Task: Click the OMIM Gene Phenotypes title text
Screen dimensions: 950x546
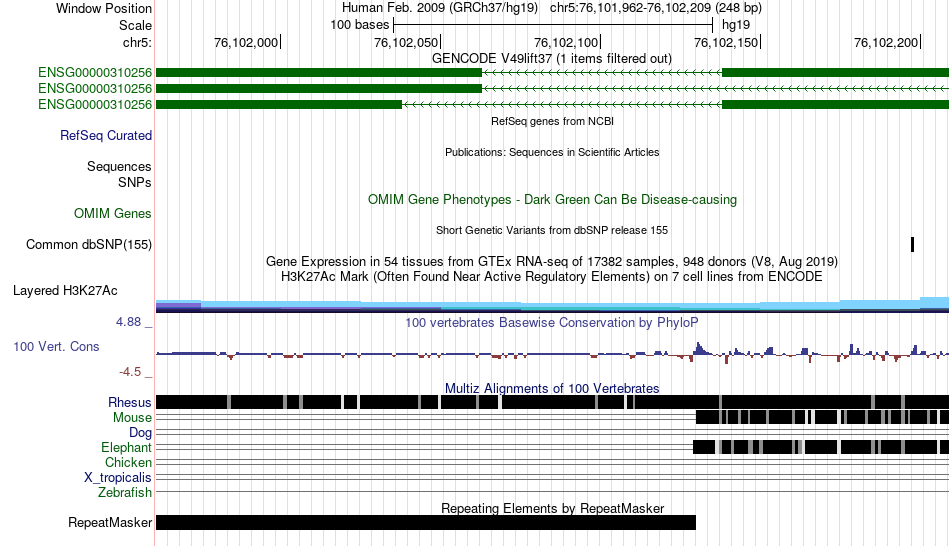Action: [553, 199]
